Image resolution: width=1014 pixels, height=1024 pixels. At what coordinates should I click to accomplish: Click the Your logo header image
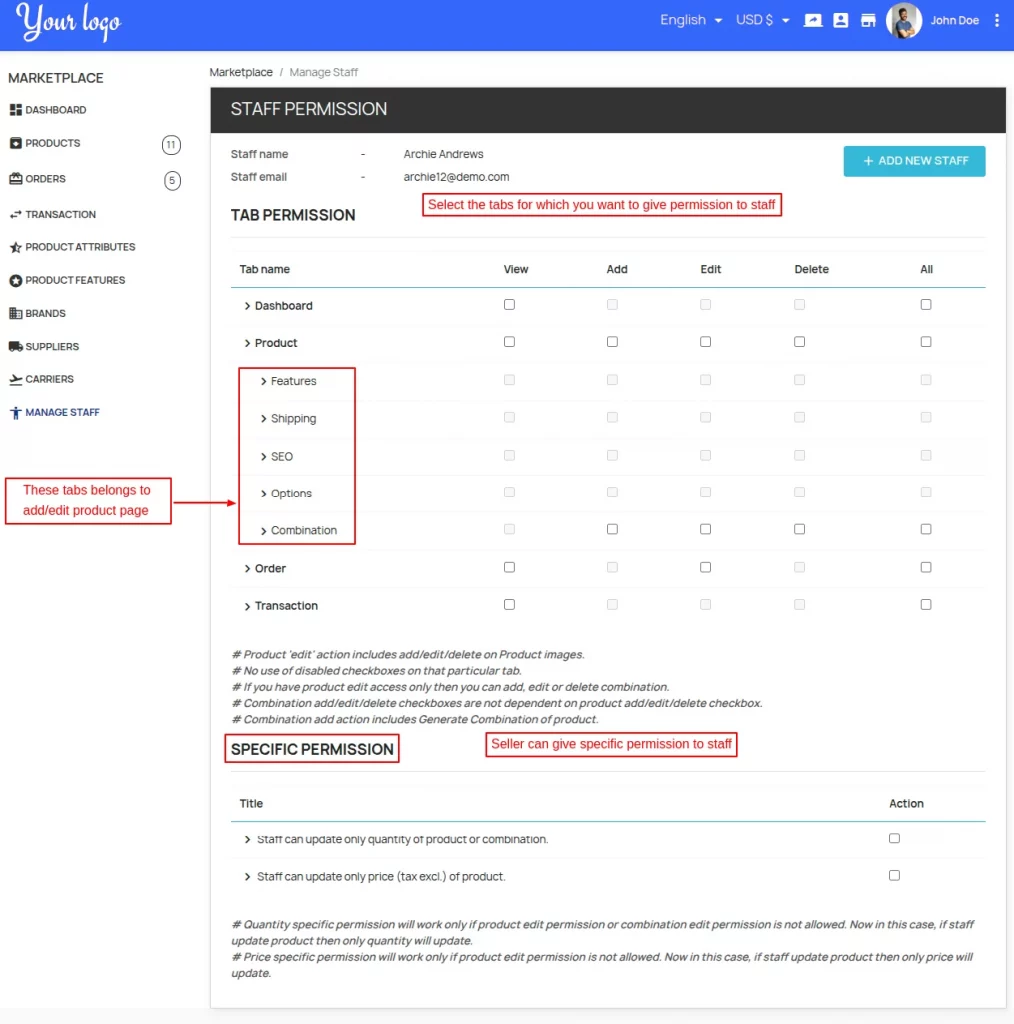click(69, 22)
